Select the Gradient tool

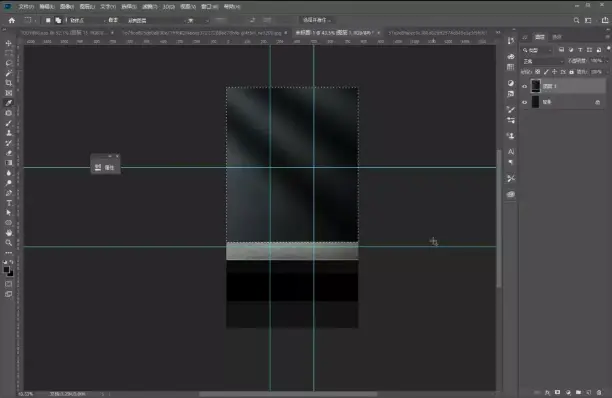(x=9, y=163)
